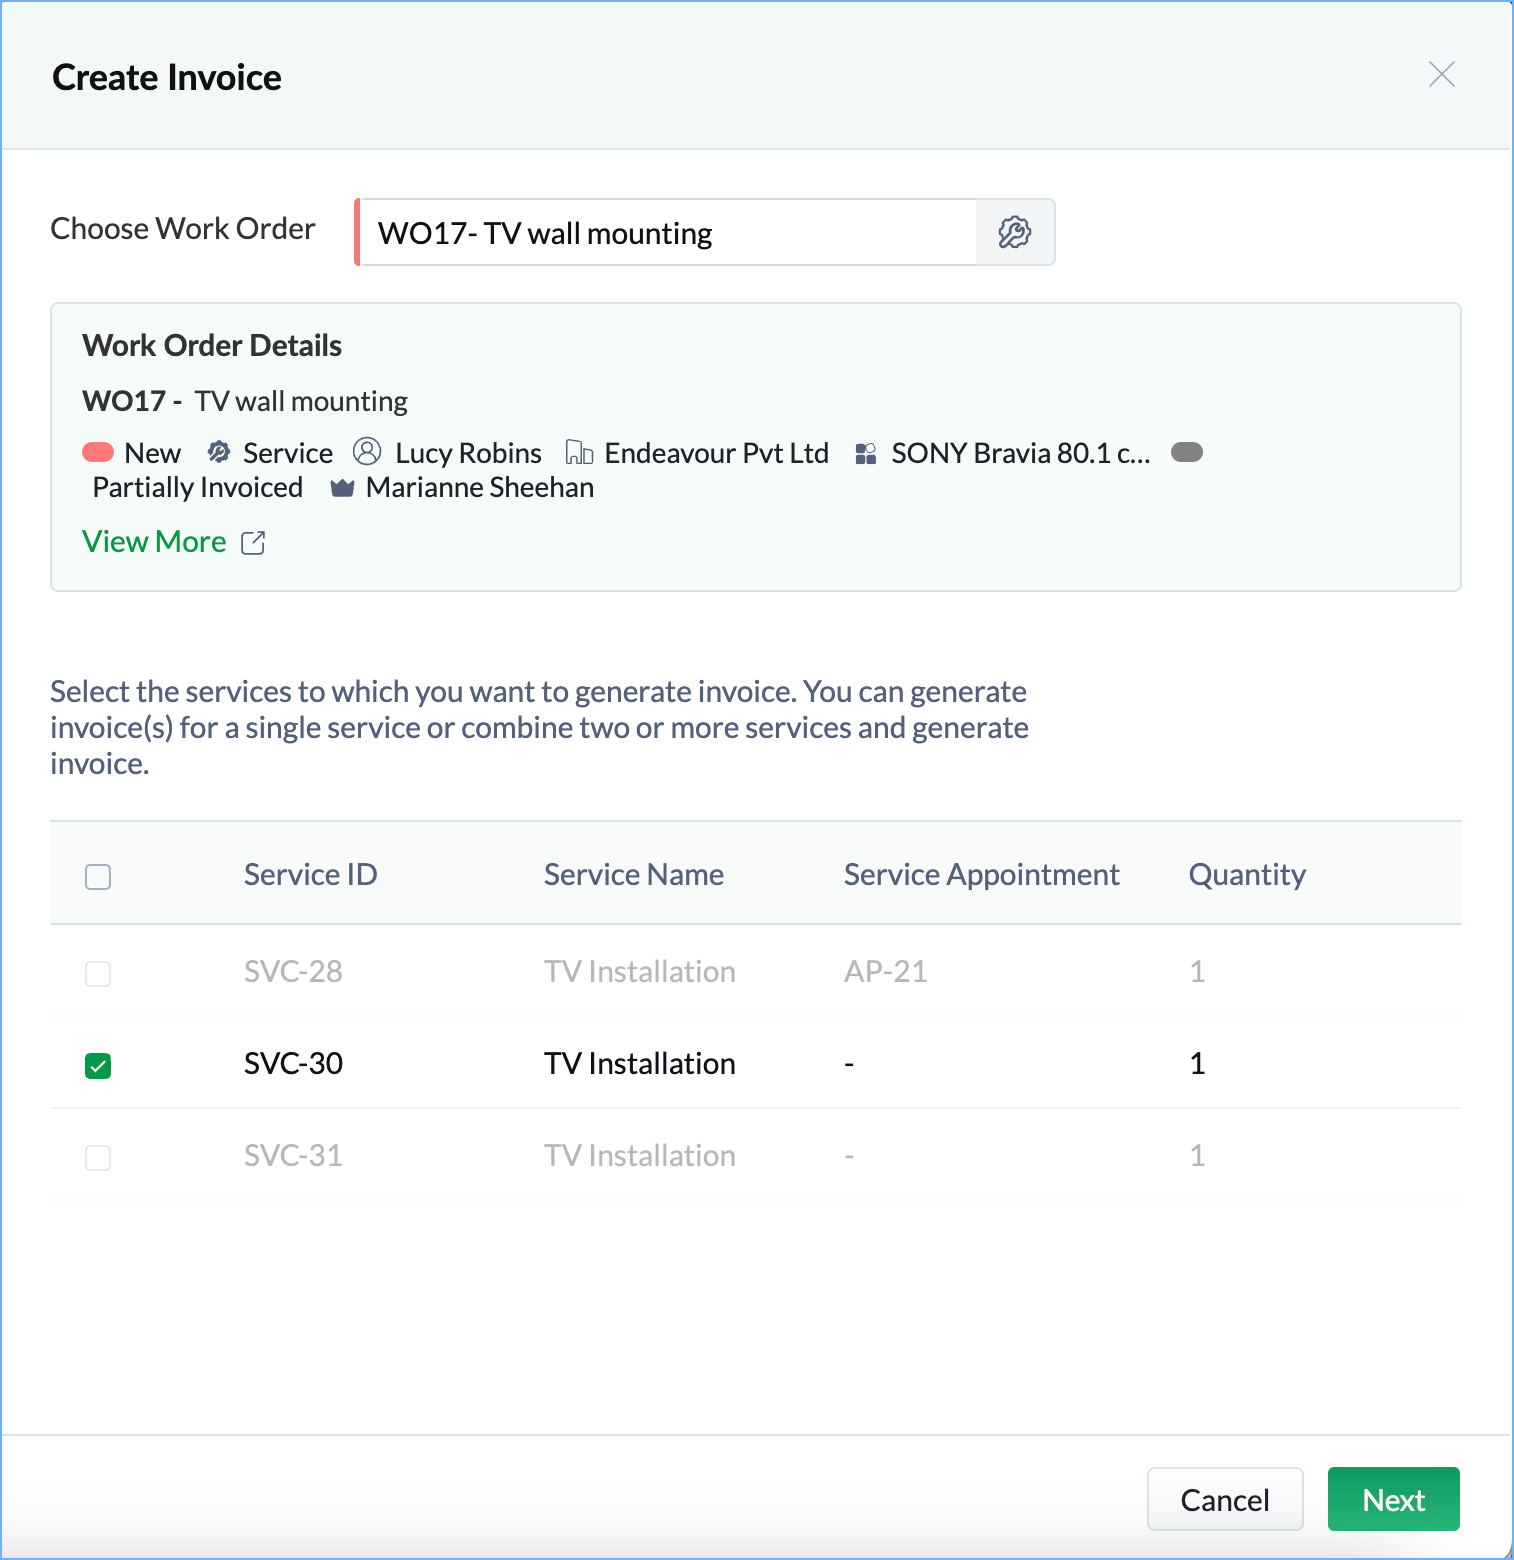1514x1560 pixels.
Task: Click the grey Partially Invoiced status pill
Action: [x=1186, y=452]
